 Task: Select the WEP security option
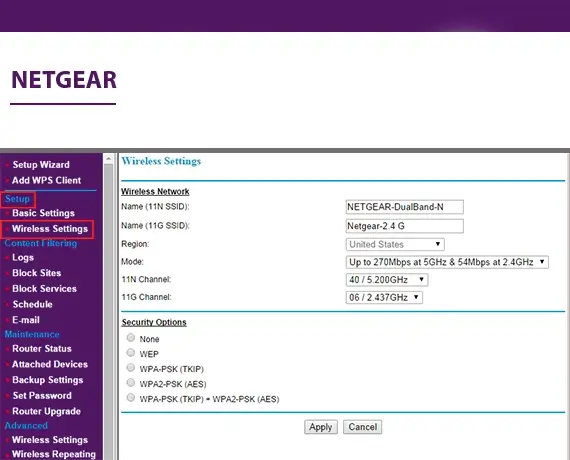(131, 353)
